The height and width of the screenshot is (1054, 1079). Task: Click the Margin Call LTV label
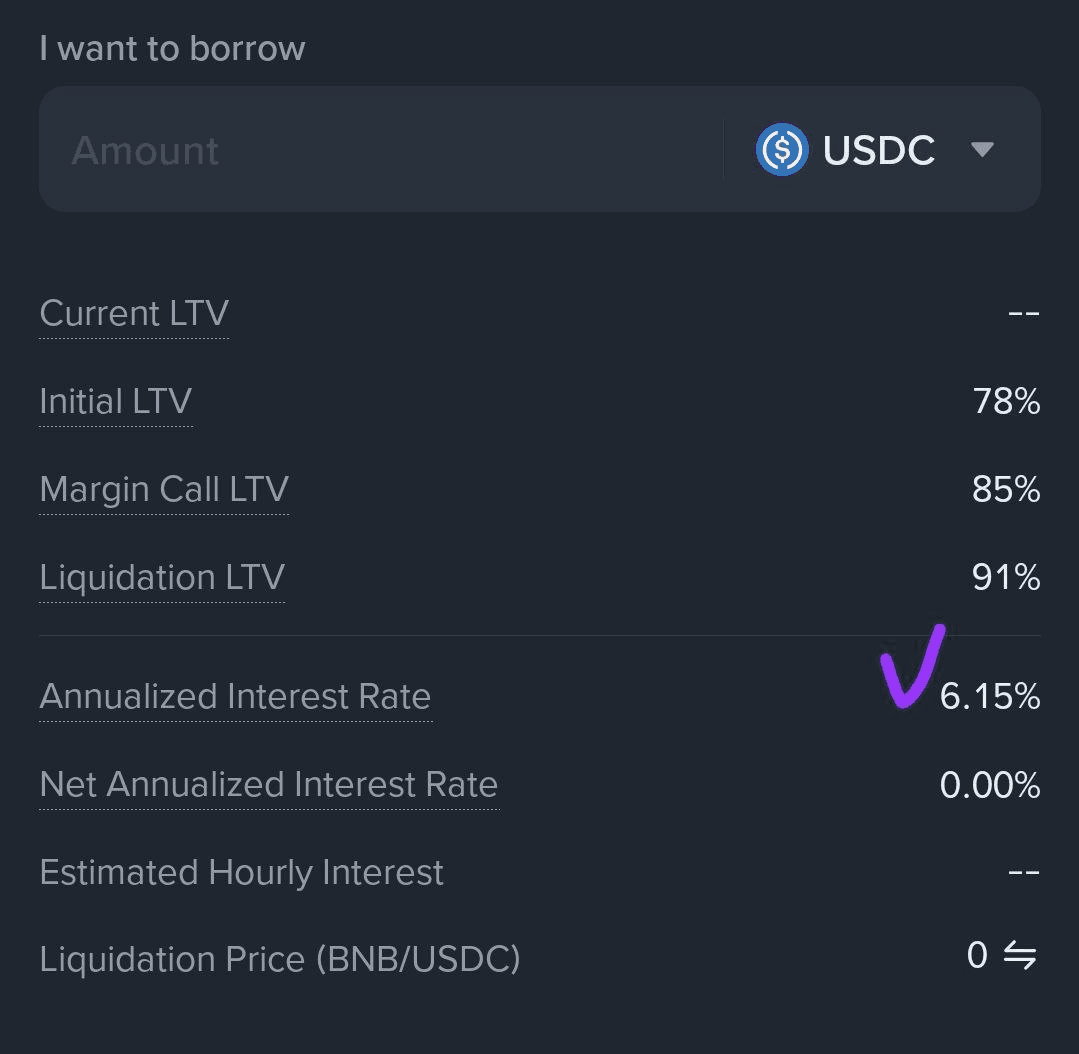point(164,489)
